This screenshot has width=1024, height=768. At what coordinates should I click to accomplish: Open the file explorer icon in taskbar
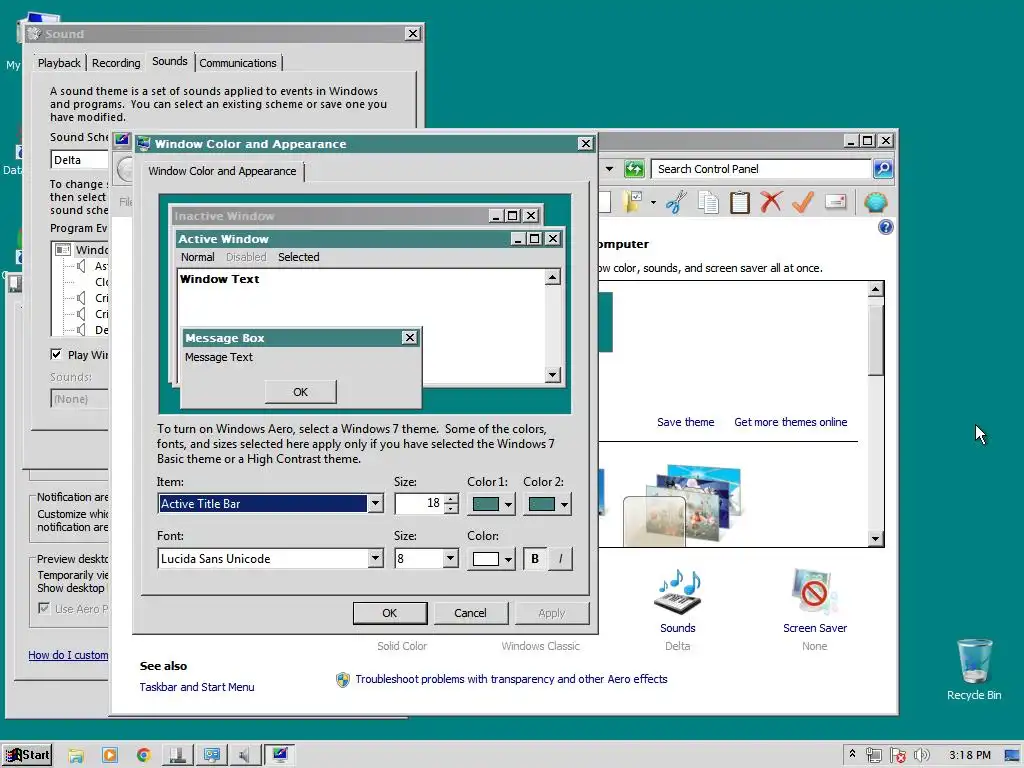point(76,755)
